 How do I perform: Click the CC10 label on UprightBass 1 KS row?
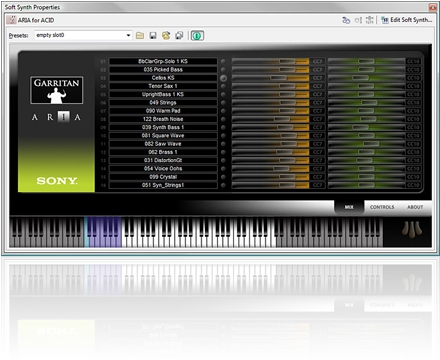(x=413, y=94)
